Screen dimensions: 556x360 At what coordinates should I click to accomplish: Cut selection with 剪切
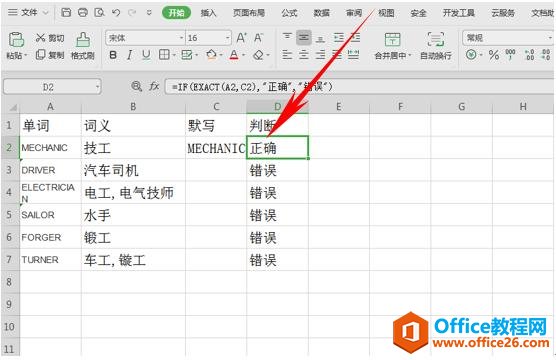click(50, 38)
